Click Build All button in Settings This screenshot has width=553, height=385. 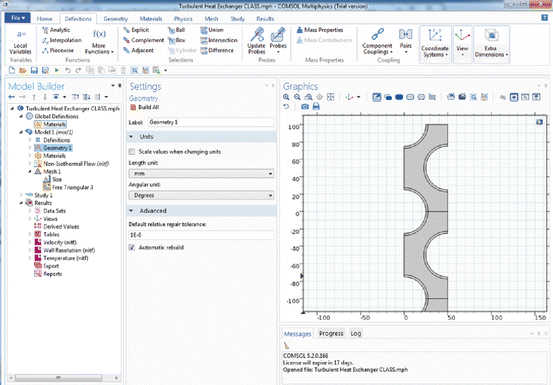tap(144, 107)
